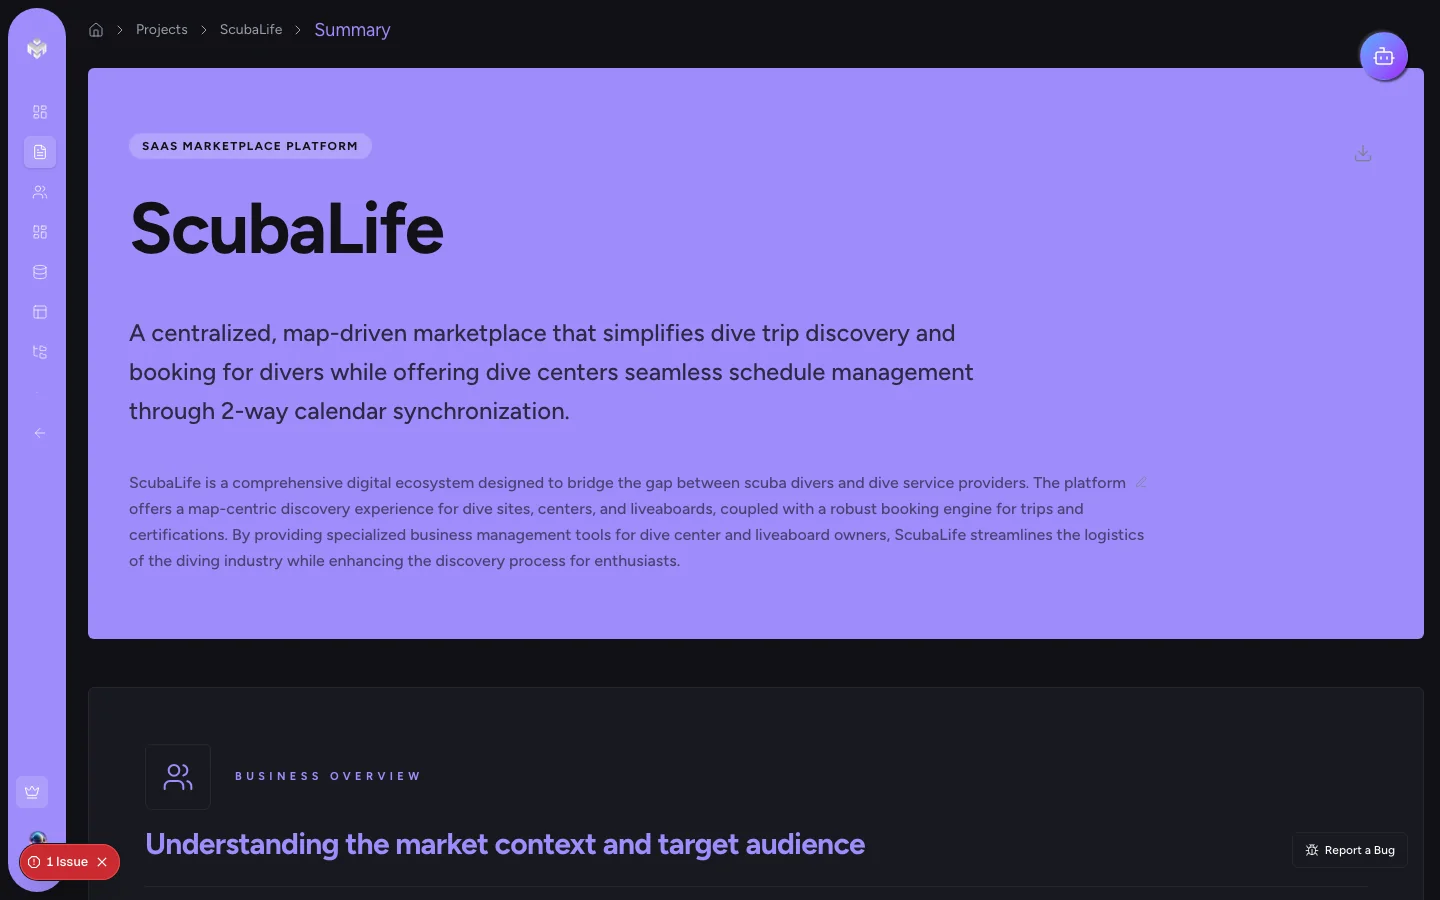Viewport: 1440px width, 900px height.
Task: Open the team members icon in sidebar
Action: tap(40, 192)
